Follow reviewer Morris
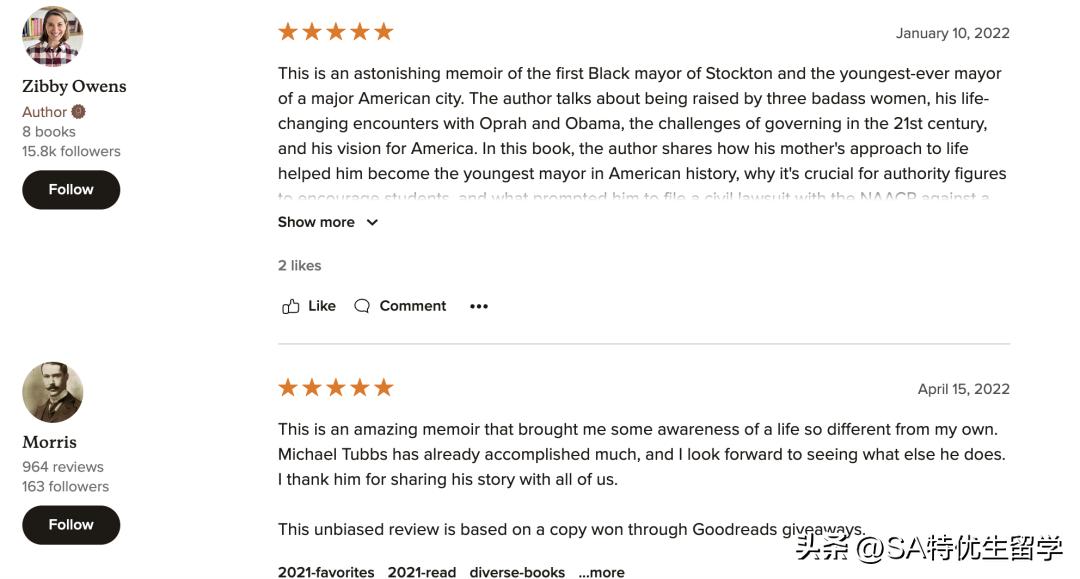The height and width of the screenshot is (579, 1080). 71,524
